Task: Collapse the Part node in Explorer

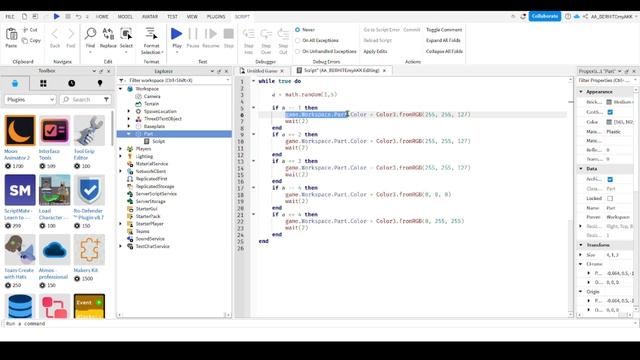Action: [x=129, y=134]
